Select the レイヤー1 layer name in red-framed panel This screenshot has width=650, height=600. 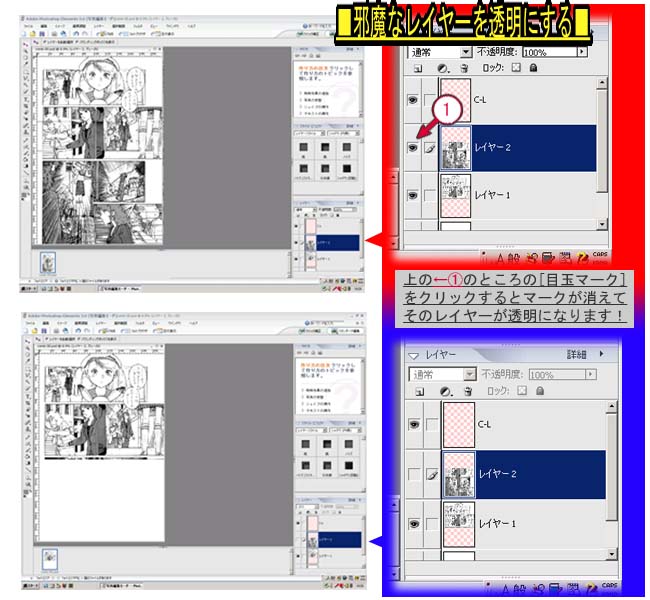[492, 195]
